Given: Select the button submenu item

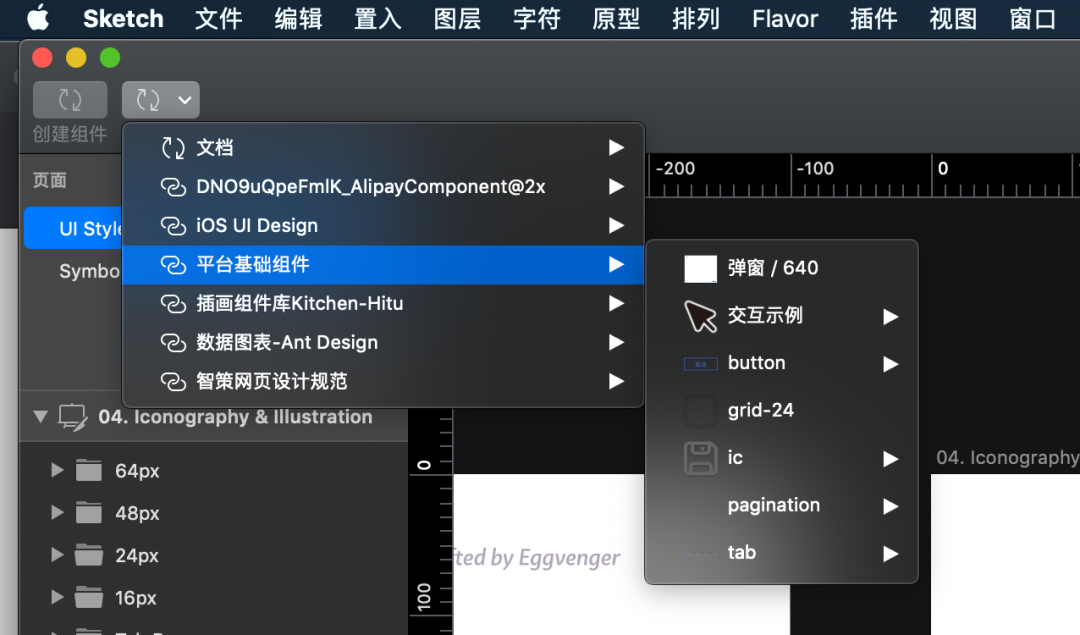Looking at the screenshot, I should click(757, 363).
